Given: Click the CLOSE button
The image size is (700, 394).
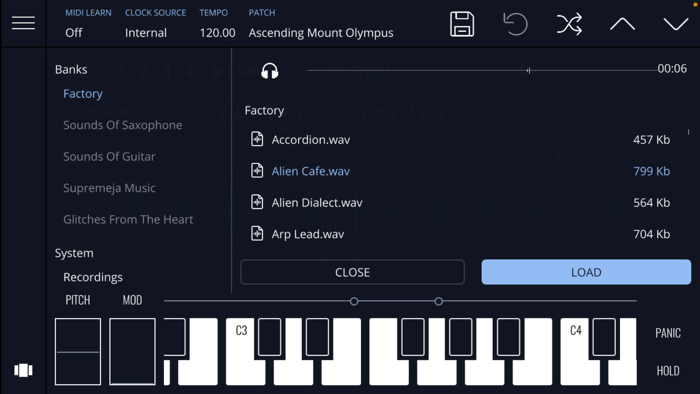Looking at the screenshot, I should (352, 272).
